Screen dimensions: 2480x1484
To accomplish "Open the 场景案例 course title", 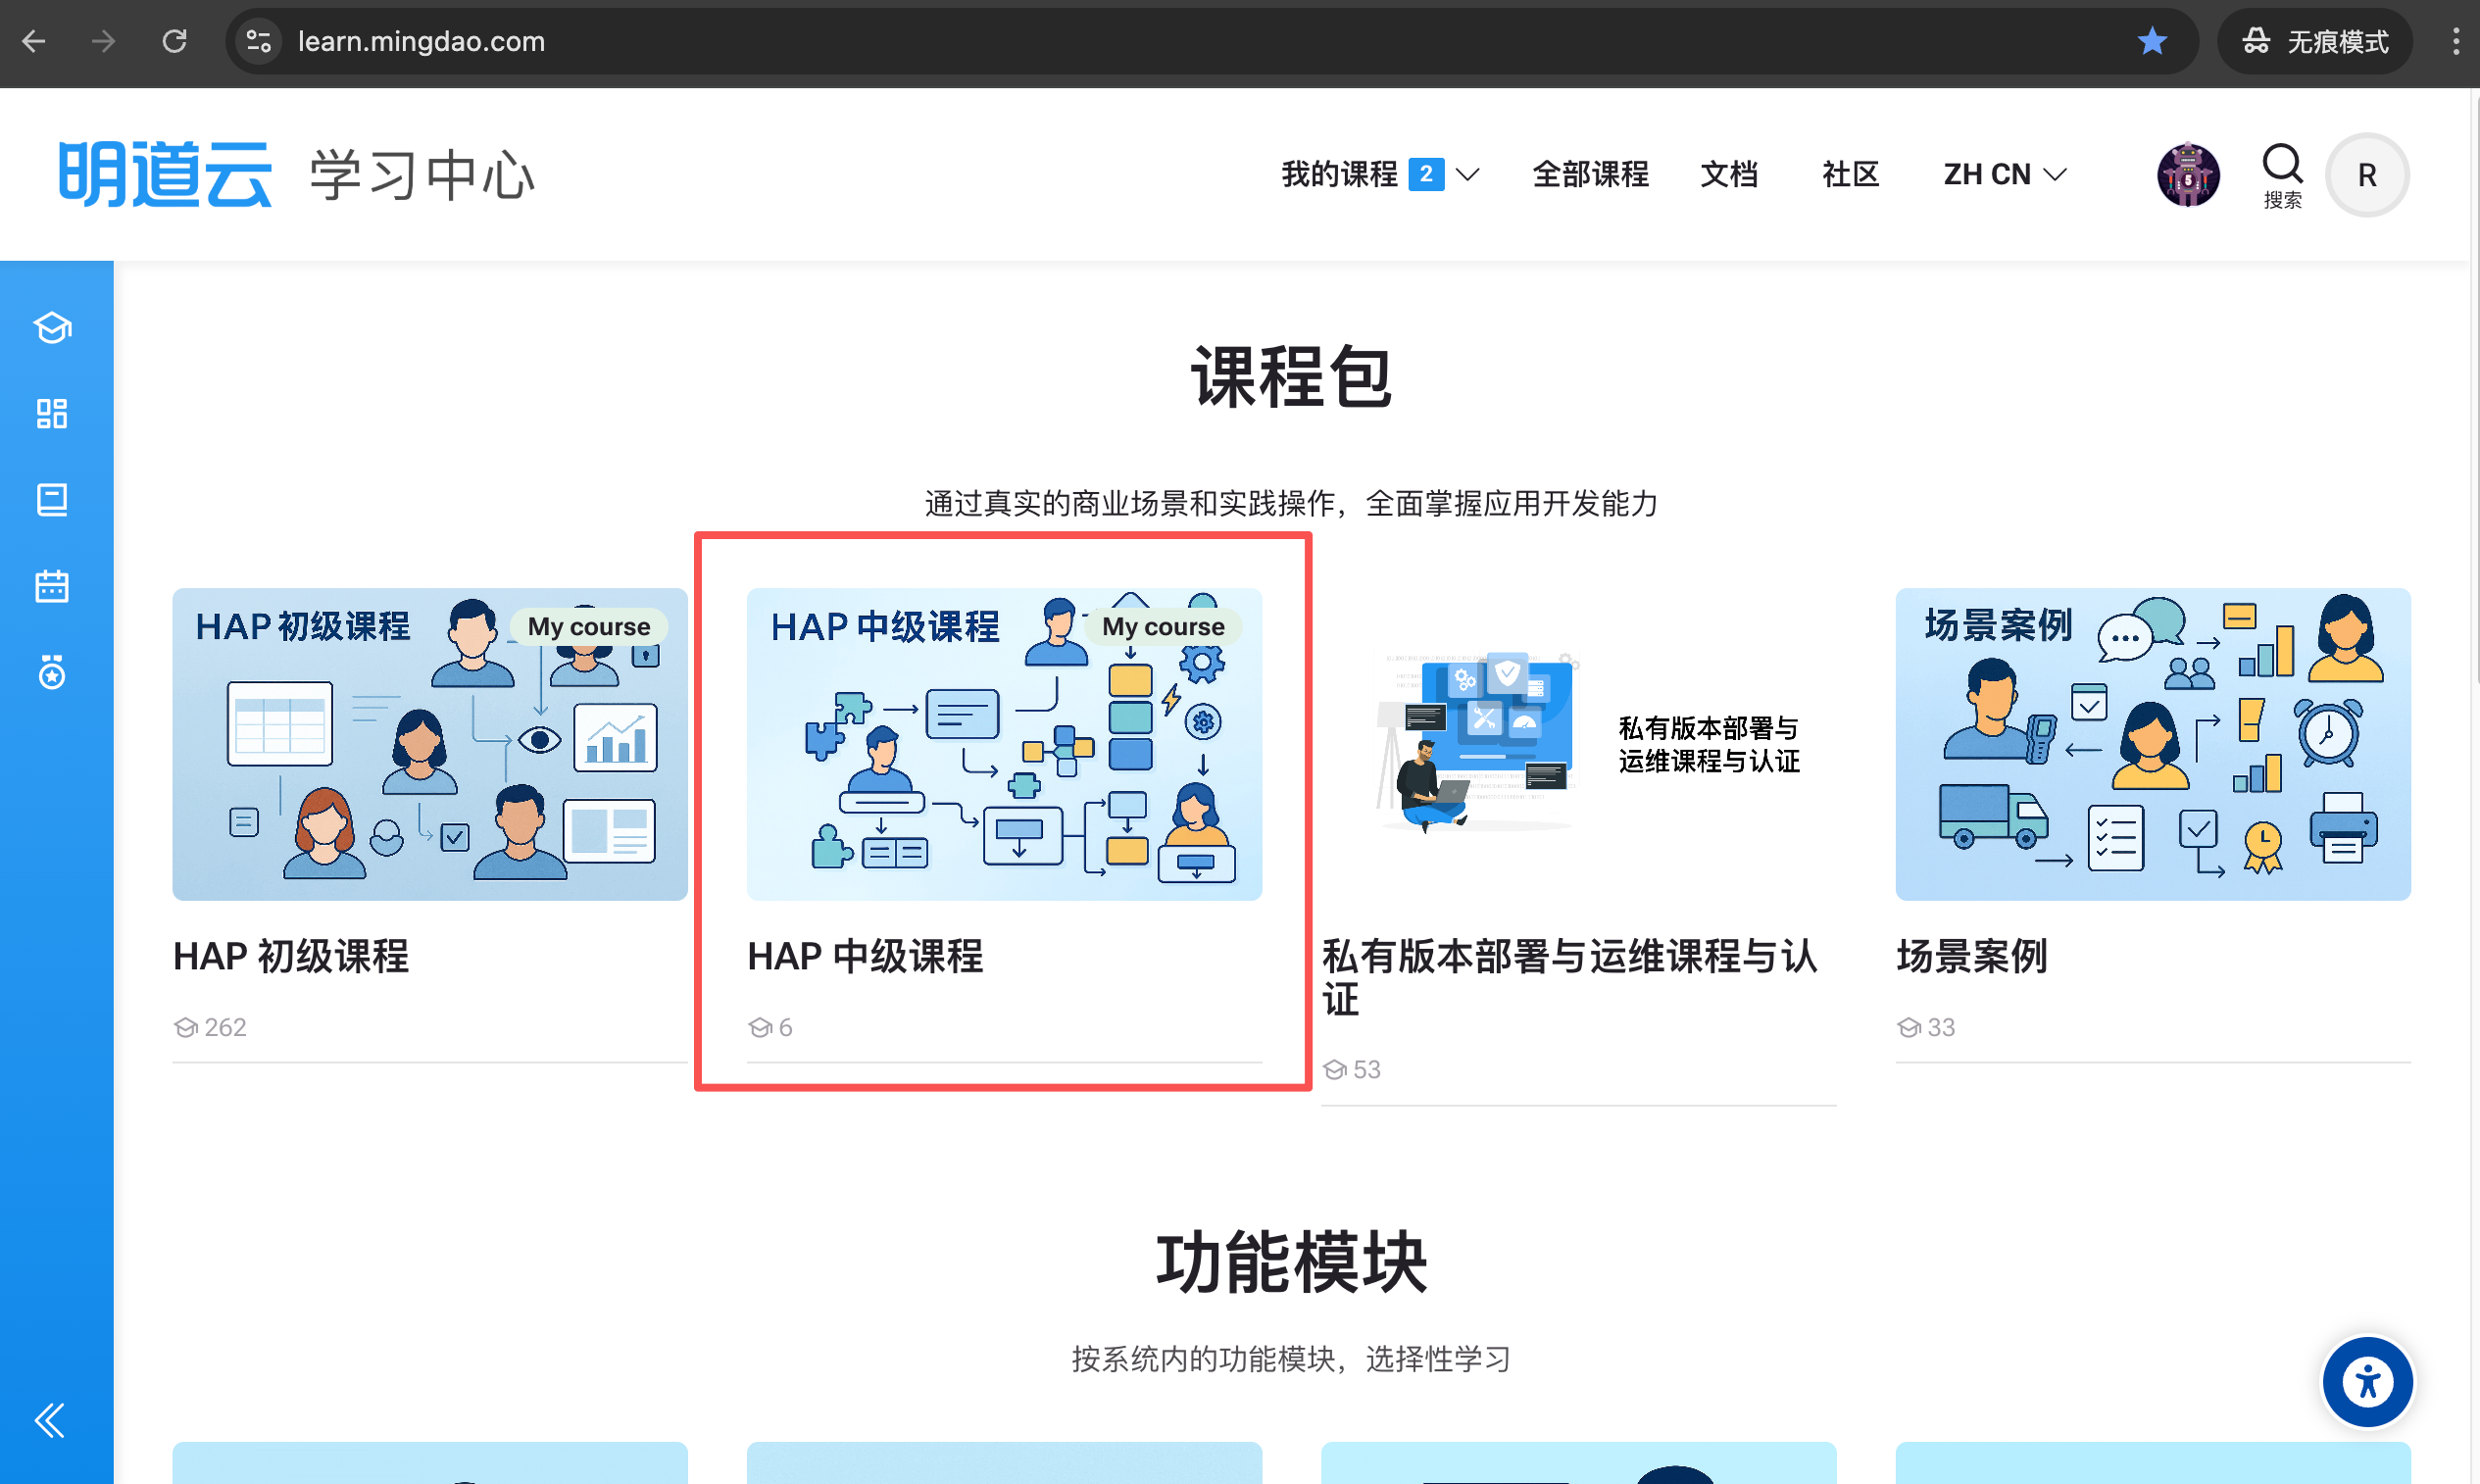I will point(1972,956).
